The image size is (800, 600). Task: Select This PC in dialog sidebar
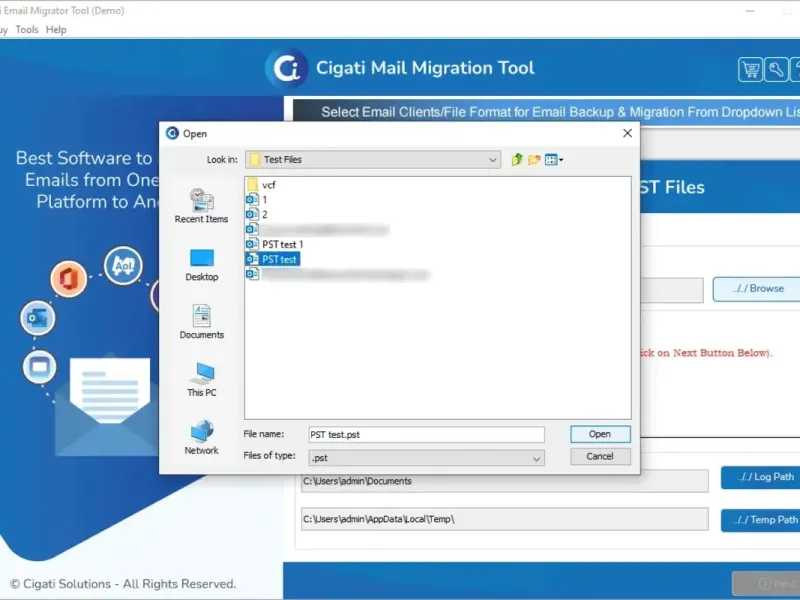tap(202, 380)
